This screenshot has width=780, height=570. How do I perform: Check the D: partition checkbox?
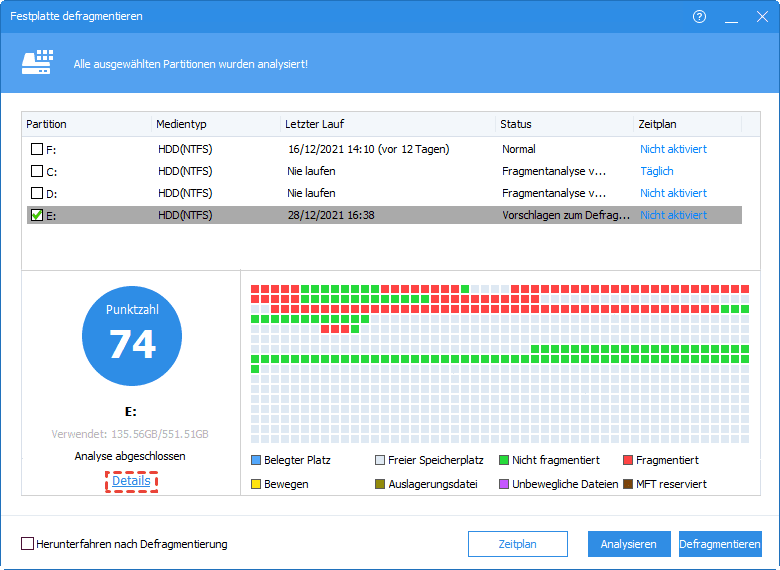pyautogui.click(x=37, y=193)
